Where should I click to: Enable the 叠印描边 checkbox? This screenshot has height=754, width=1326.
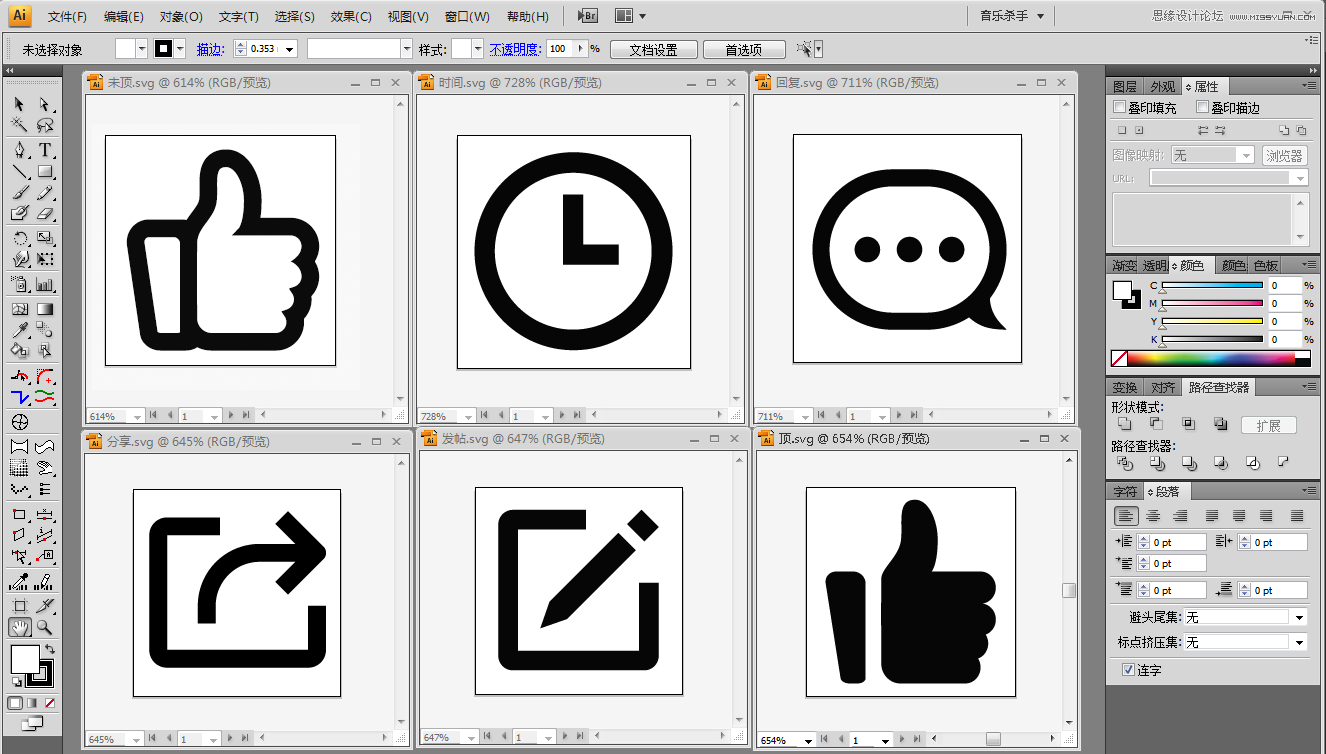(1202, 107)
